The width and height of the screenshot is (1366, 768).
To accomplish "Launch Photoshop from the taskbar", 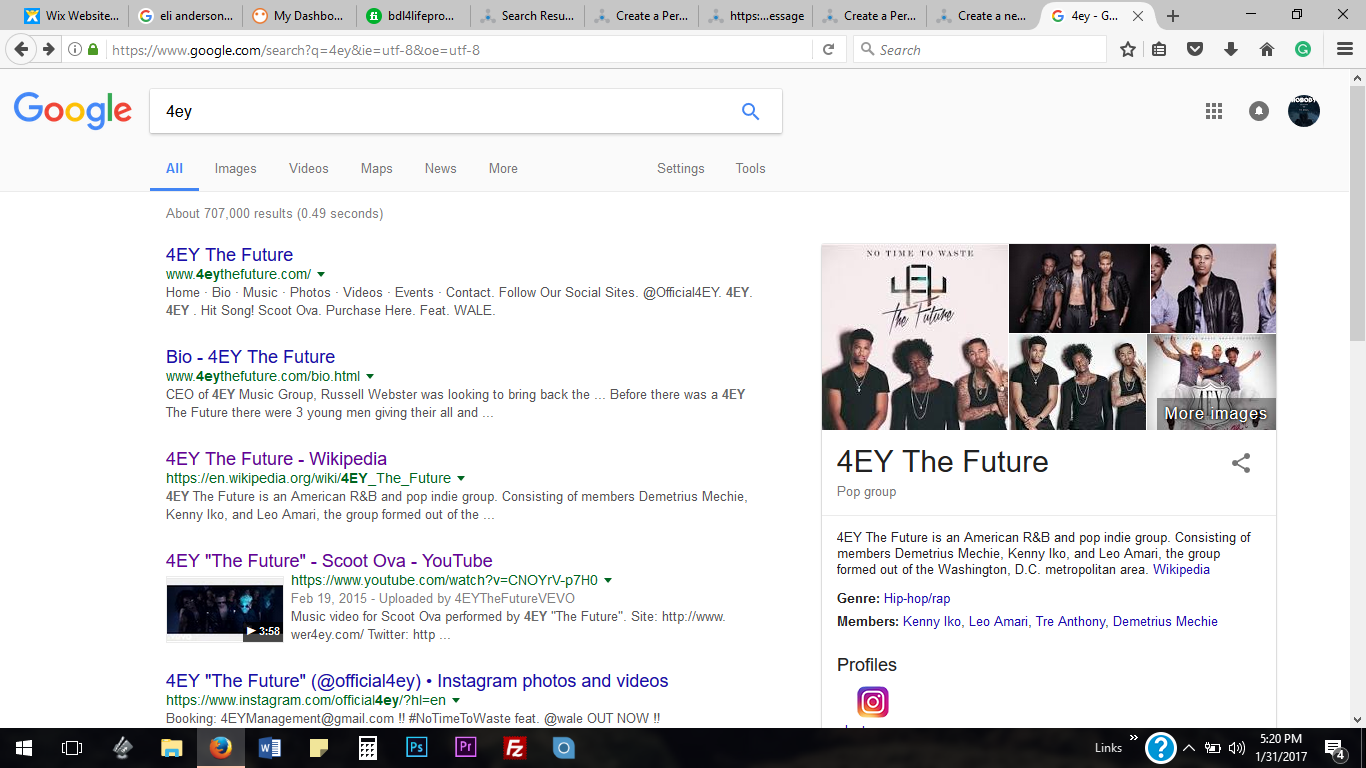I will (417, 748).
